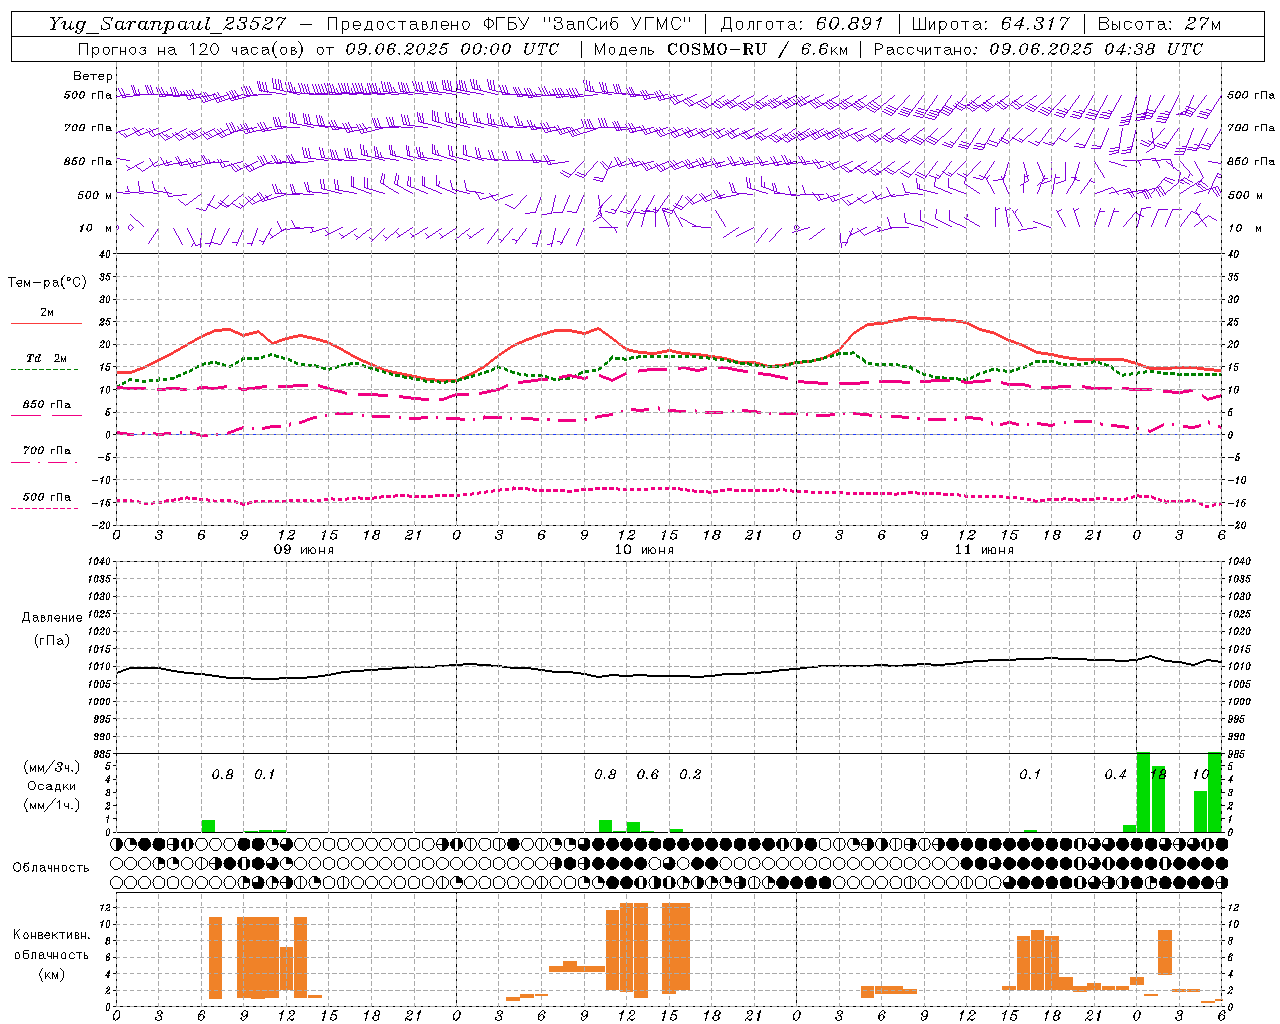Click the (мм/3ч.) precipitation unit label
The height and width of the screenshot is (1024, 1280).
pyautogui.click(x=52, y=767)
